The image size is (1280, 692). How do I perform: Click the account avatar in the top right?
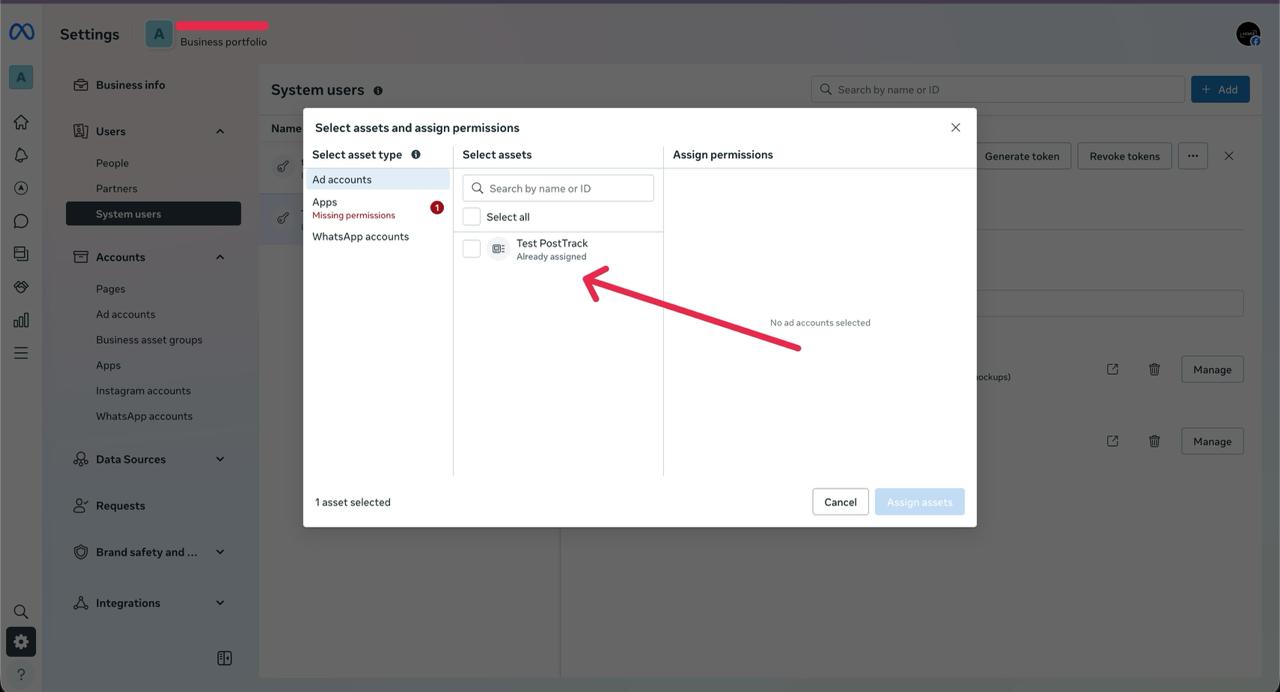click(x=1247, y=32)
